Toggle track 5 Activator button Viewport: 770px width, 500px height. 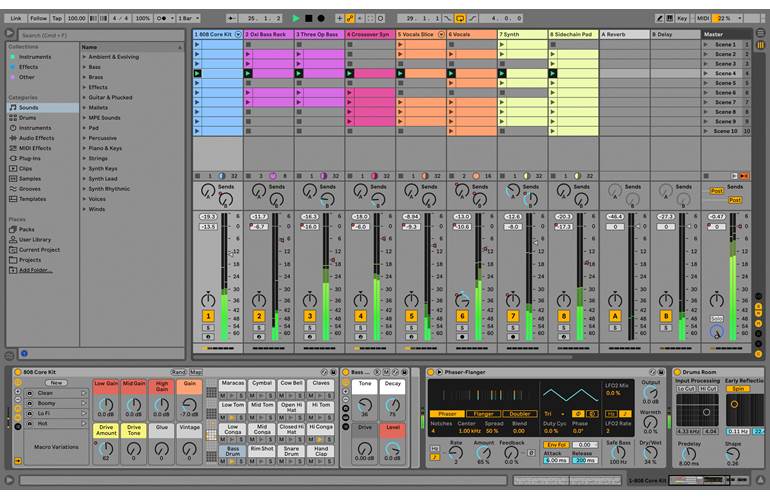point(411,316)
